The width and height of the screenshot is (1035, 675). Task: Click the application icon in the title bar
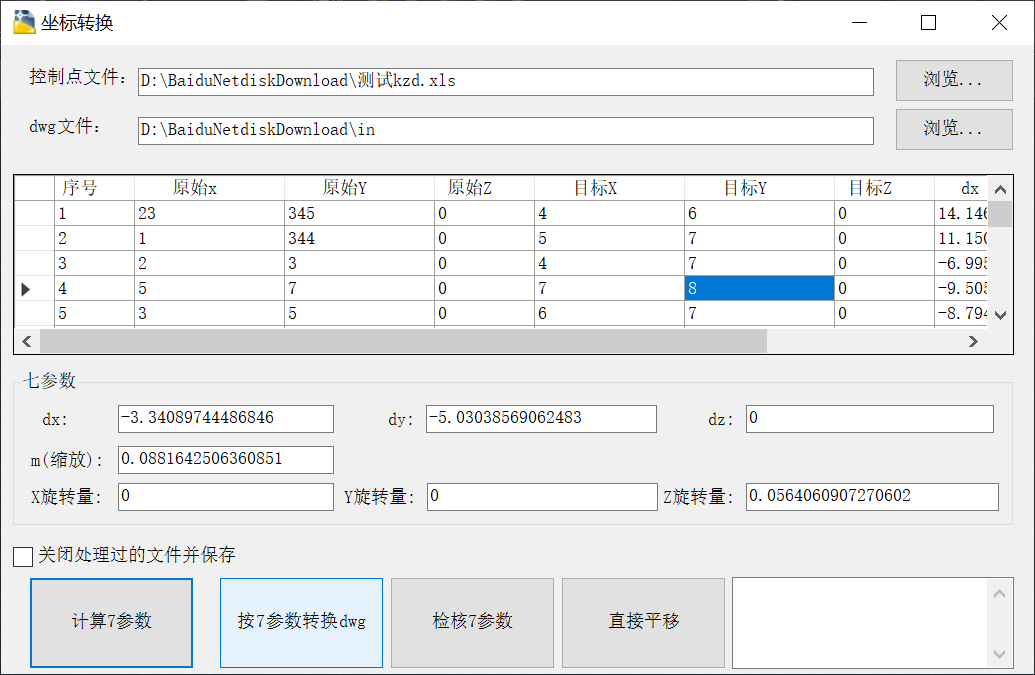(23, 21)
